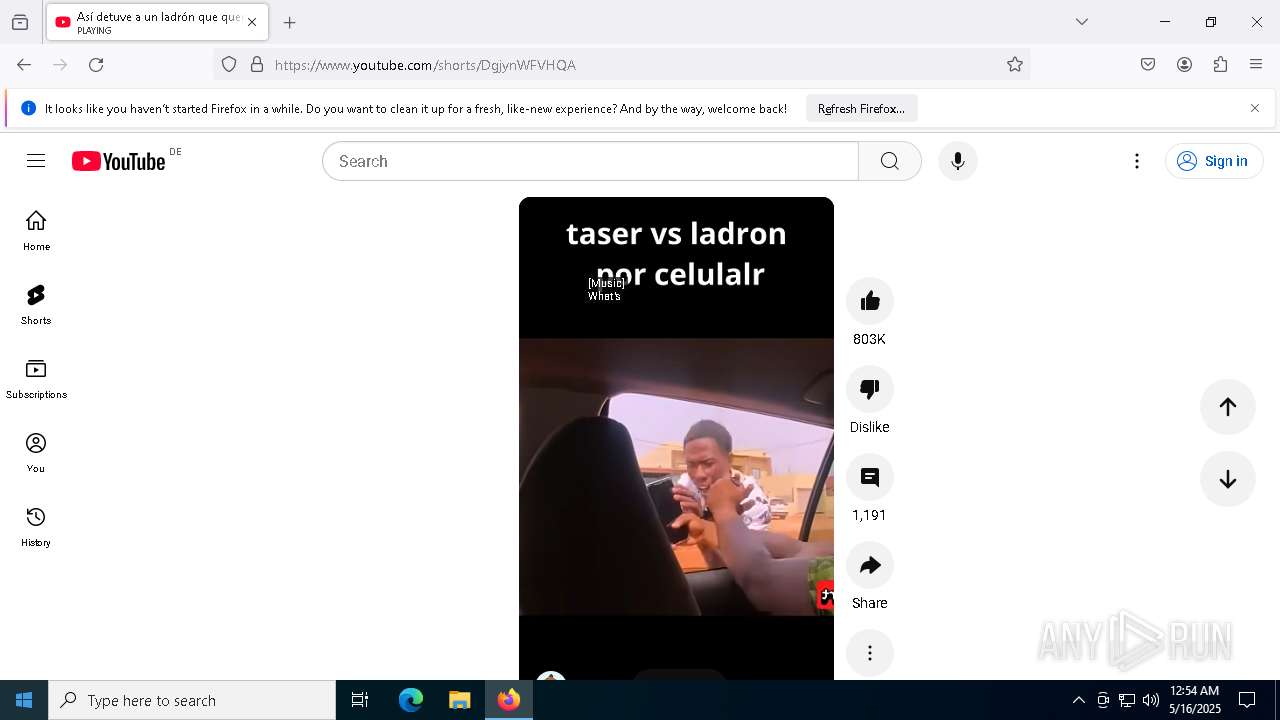1280x720 pixels.
Task: Click the Firefox back arrow
Action: tap(24, 65)
